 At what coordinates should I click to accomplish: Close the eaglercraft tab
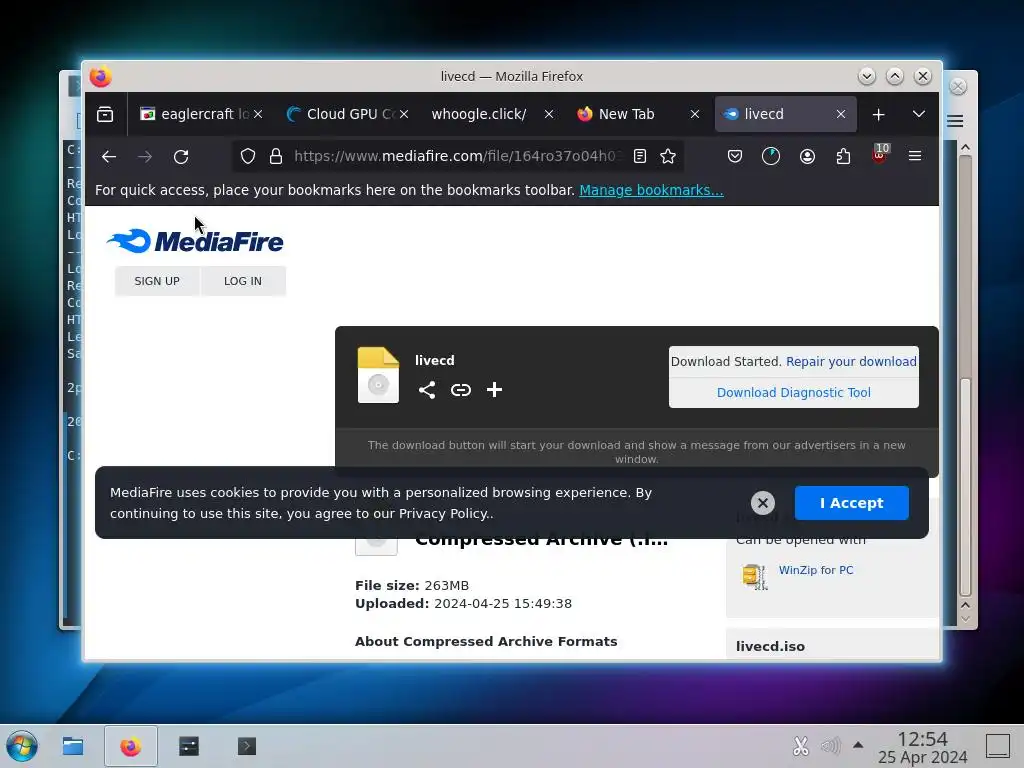click(x=259, y=114)
